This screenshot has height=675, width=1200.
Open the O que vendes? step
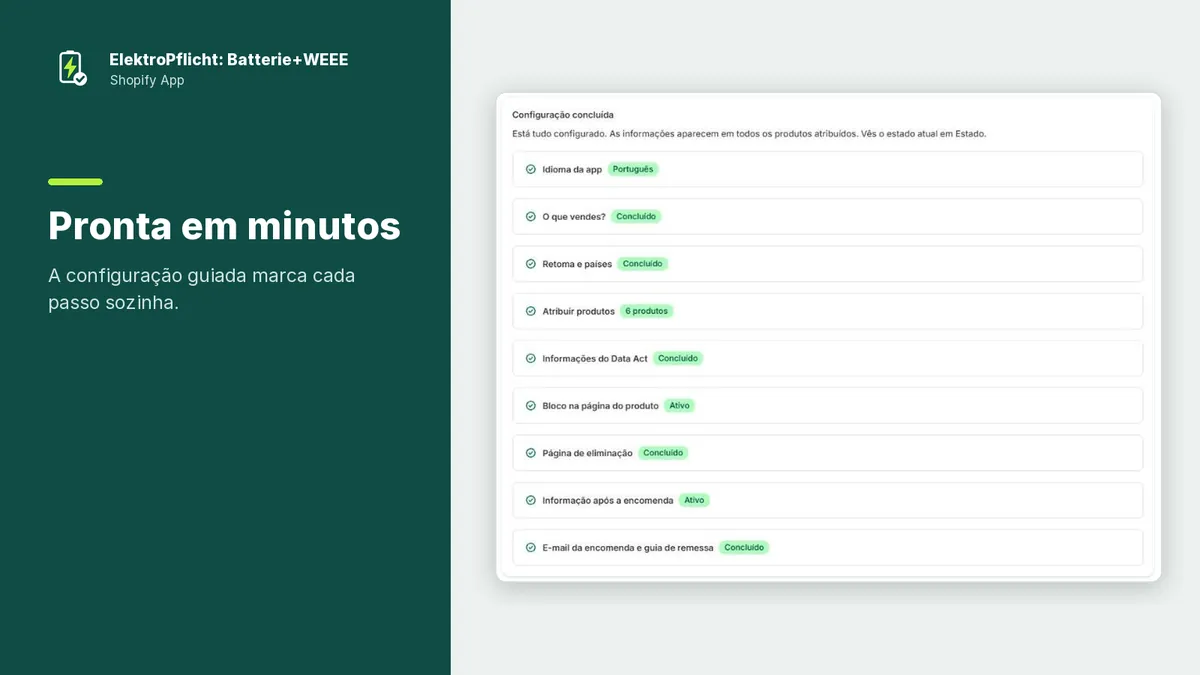[827, 216]
